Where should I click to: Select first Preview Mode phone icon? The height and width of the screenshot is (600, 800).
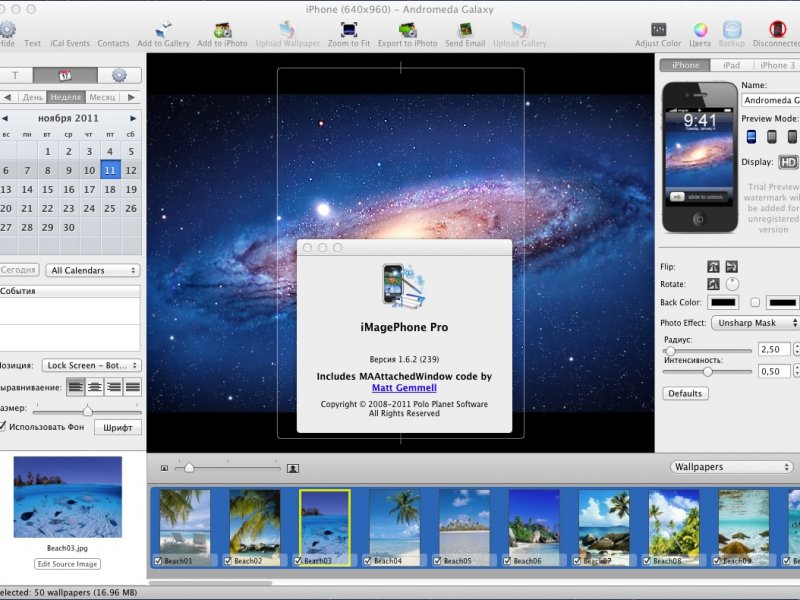pos(751,137)
